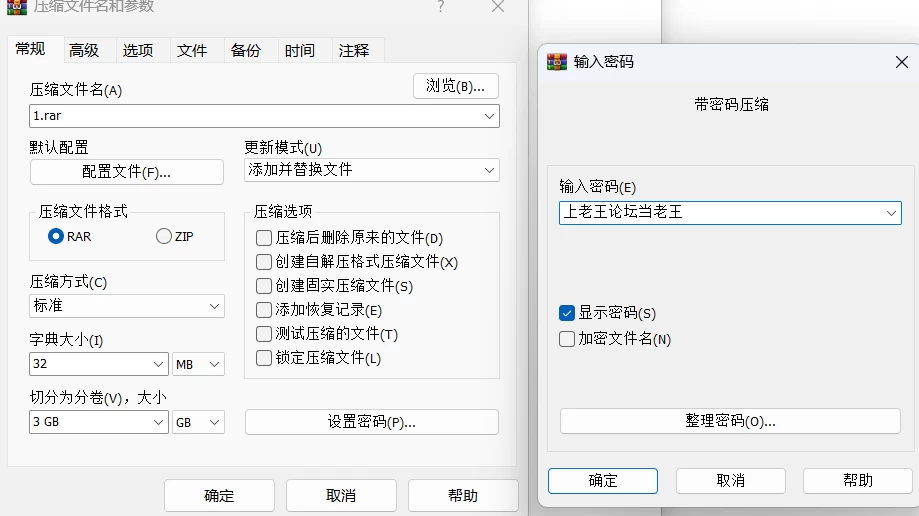Select the RAR archive format

(x=56, y=236)
